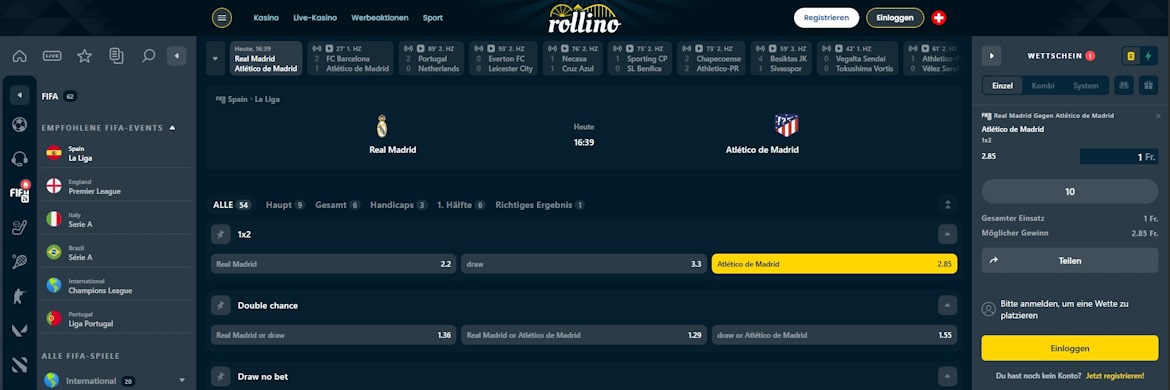
Task: Click the Registrieren button
Action: [x=826, y=18]
